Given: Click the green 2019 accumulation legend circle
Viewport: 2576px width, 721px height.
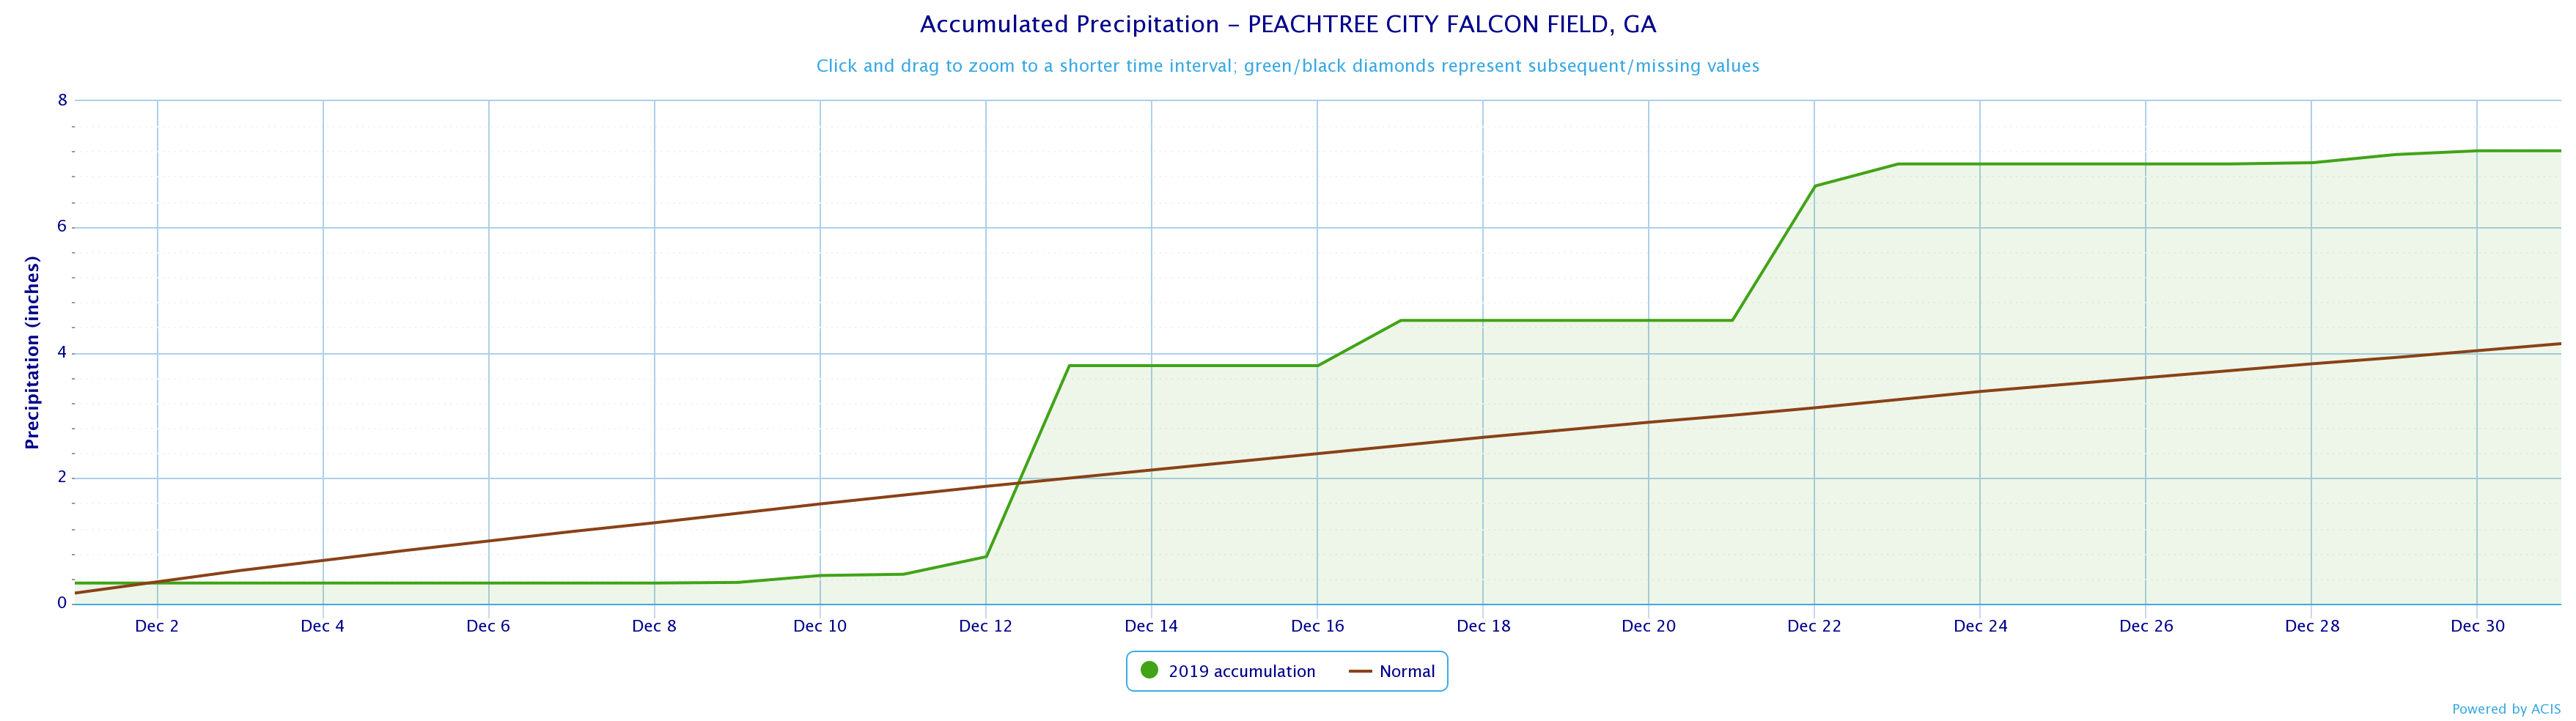Looking at the screenshot, I should 1149,671.
